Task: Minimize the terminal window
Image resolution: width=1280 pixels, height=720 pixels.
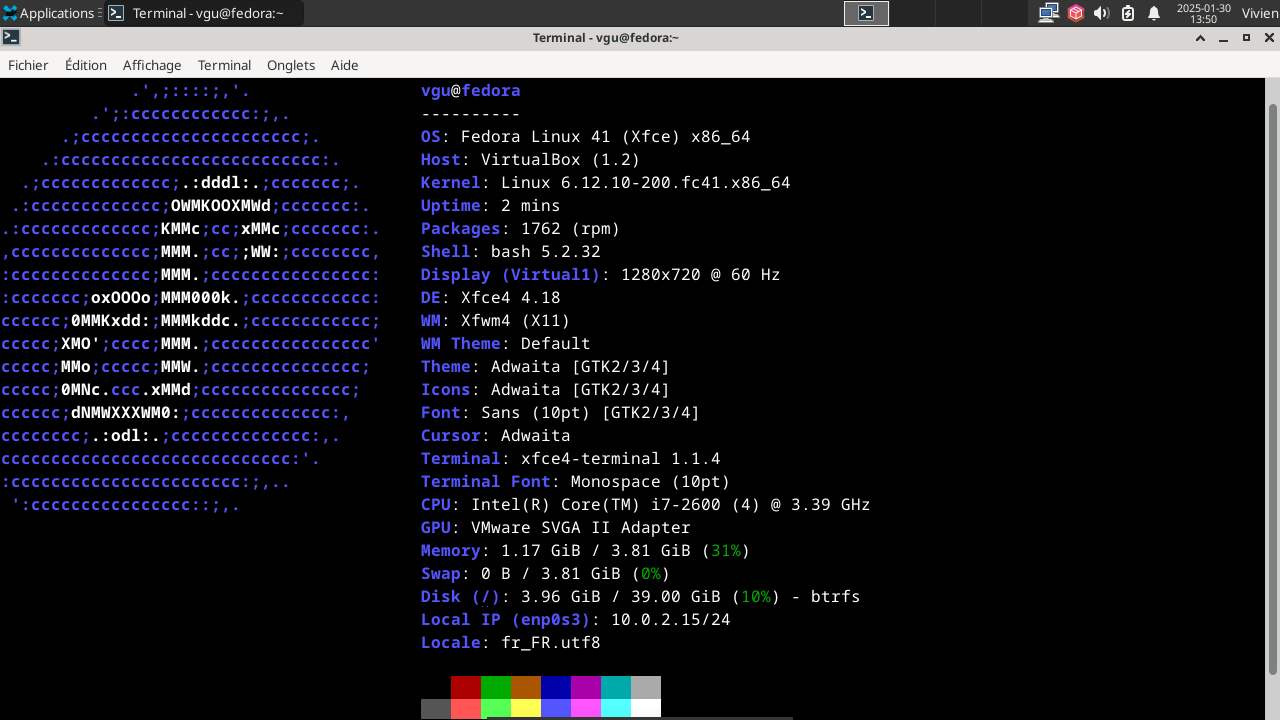Action: pos(1224,38)
